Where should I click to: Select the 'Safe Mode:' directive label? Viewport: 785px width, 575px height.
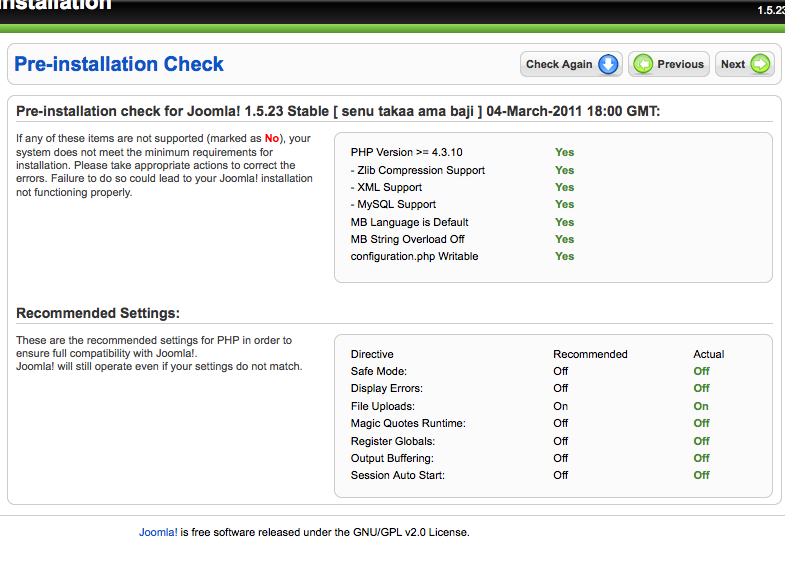pyautogui.click(x=378, y=371)
